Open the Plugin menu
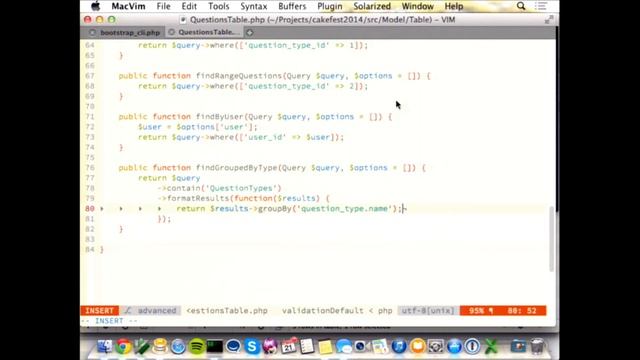This screenshot has width=640, height=360. click(330, 6)
